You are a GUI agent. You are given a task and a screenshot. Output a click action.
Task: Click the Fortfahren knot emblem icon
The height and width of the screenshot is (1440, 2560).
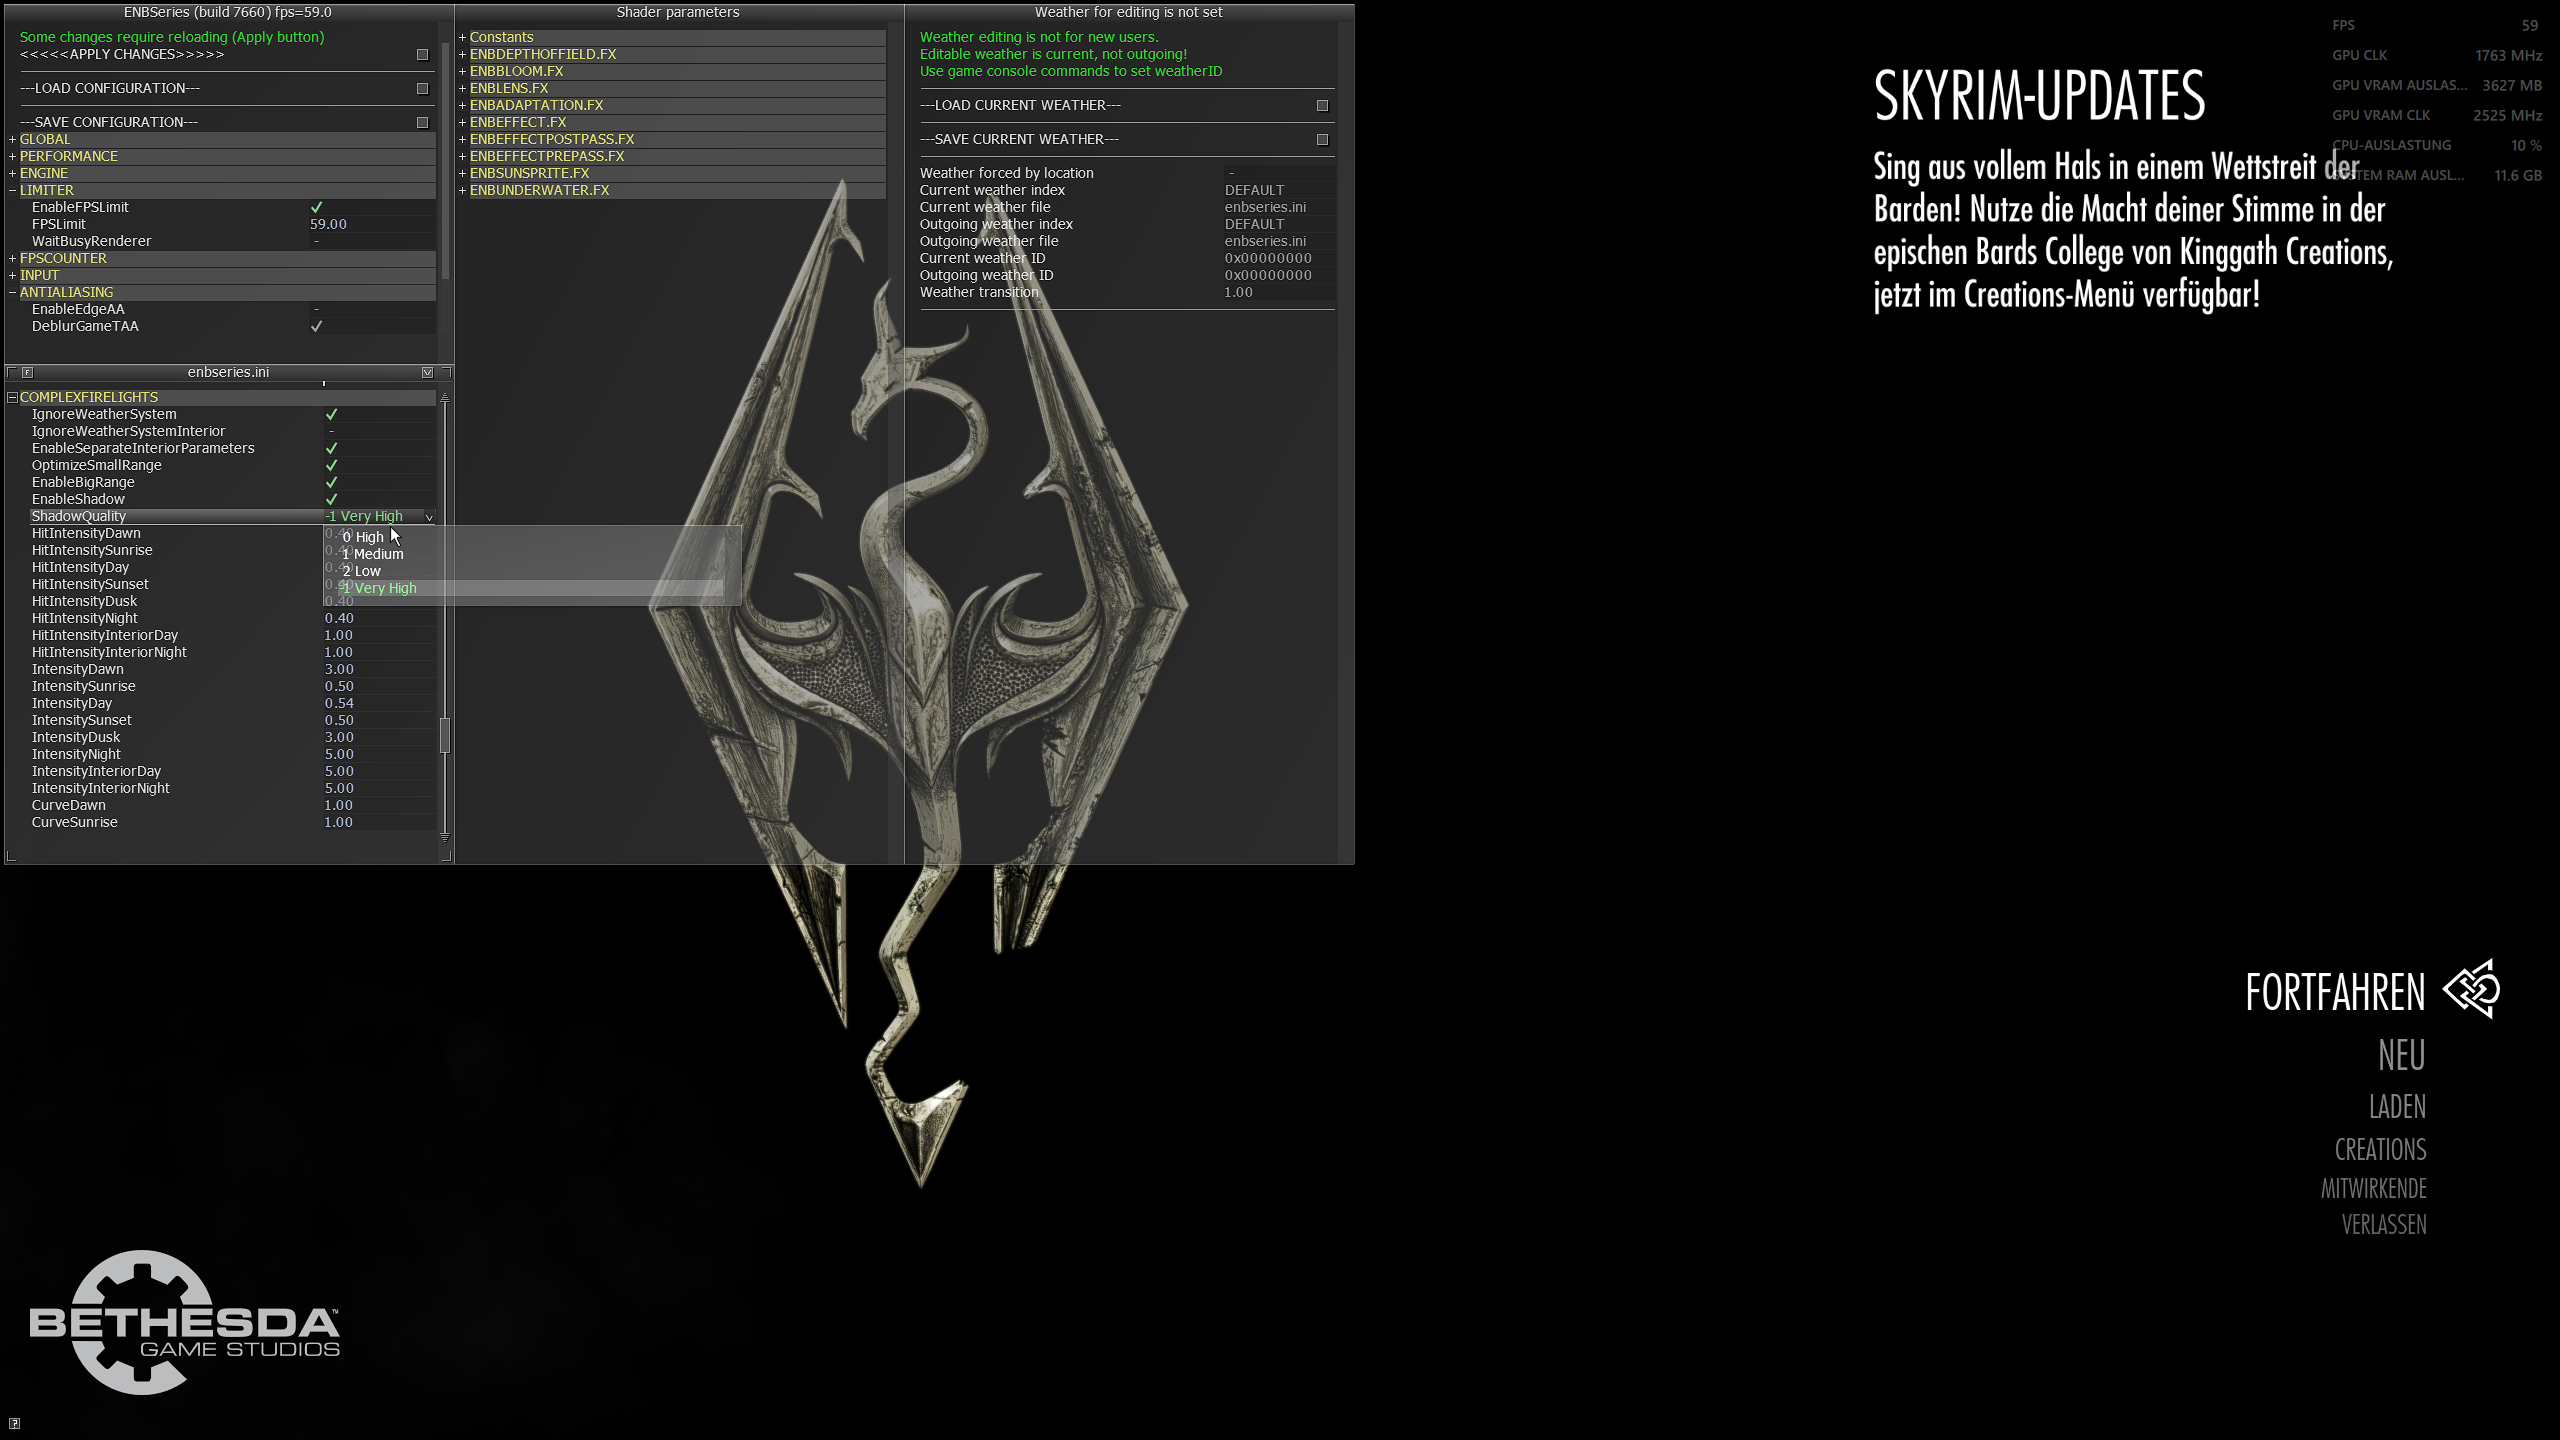pyautogui.click(x=2472, y=990)
